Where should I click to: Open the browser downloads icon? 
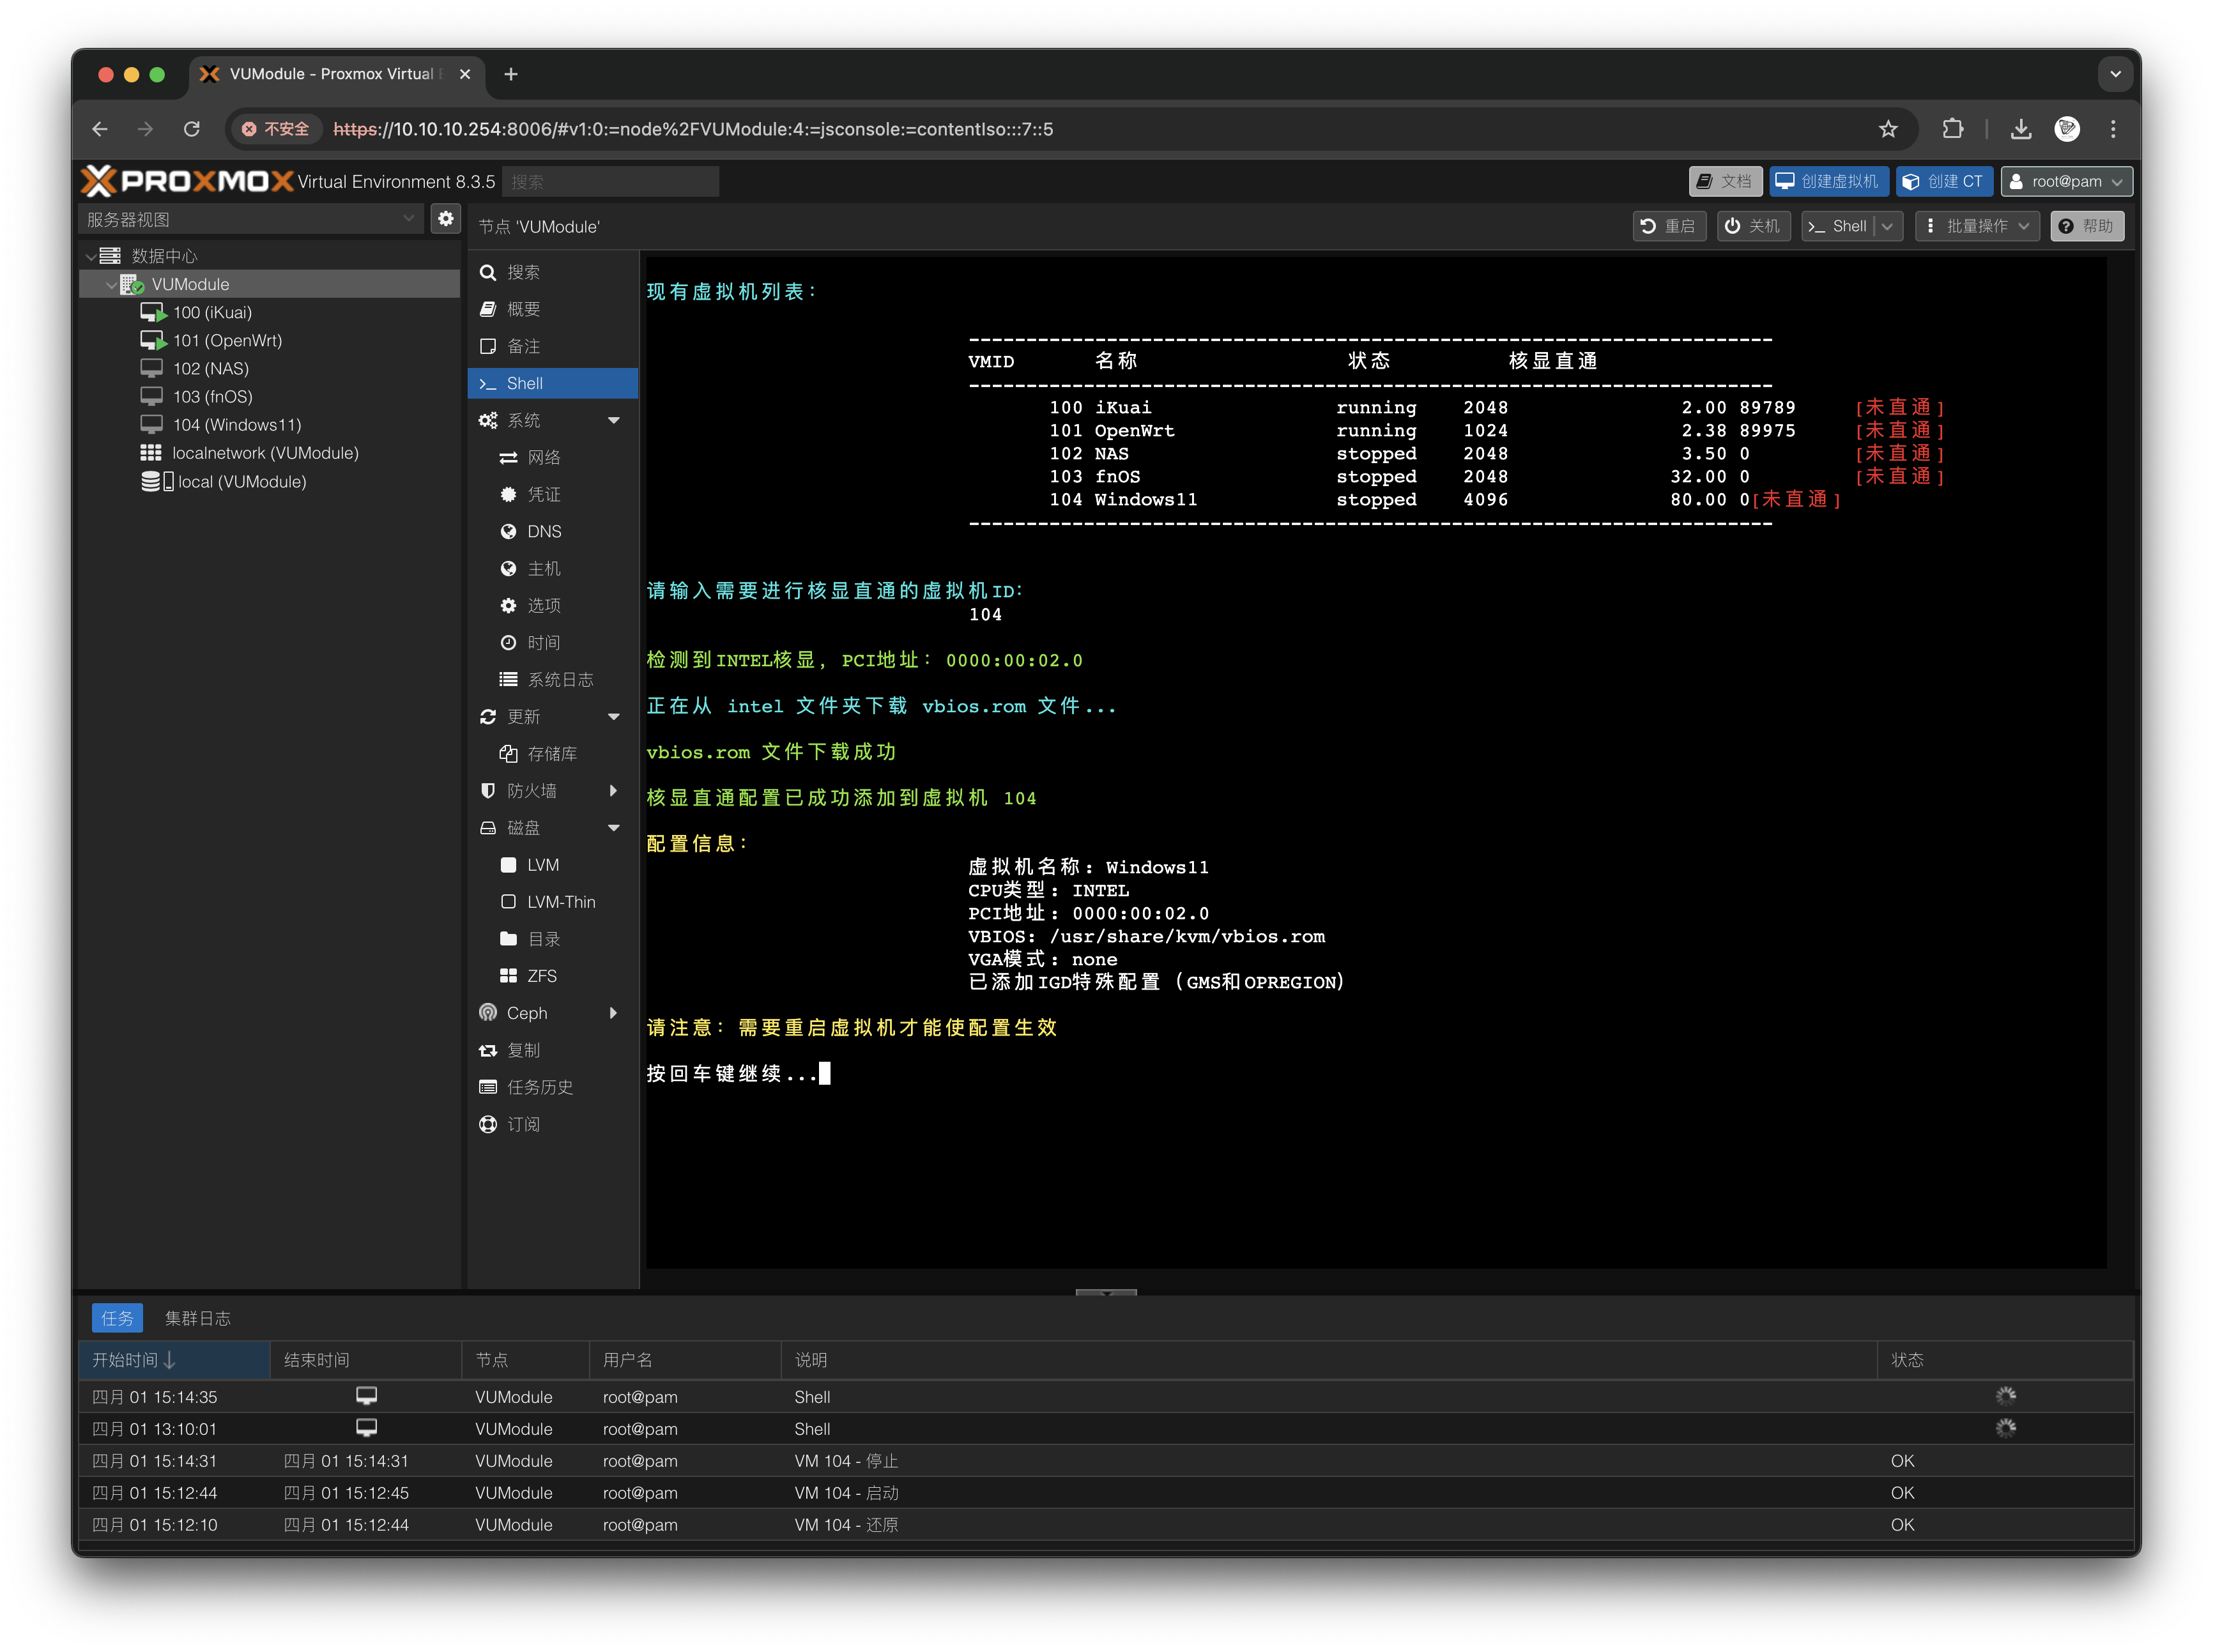tap(2021, 129)
